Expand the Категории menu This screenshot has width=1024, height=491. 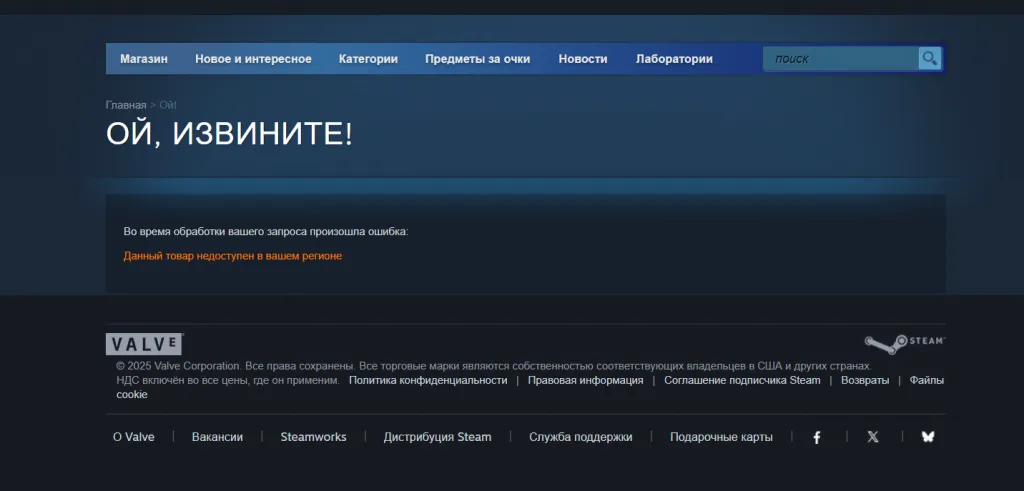click(368, 59)
